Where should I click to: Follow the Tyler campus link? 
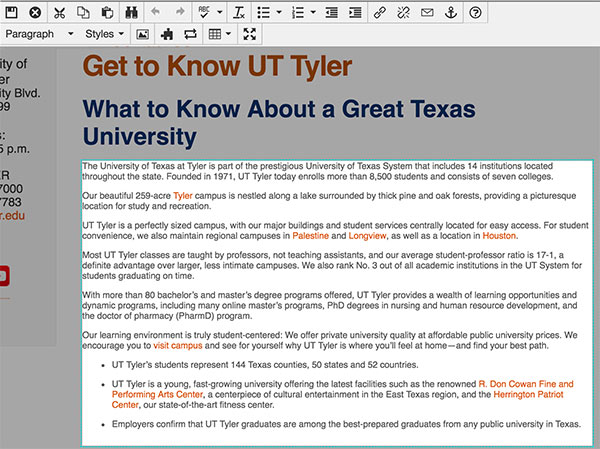[x=183, y=196]
